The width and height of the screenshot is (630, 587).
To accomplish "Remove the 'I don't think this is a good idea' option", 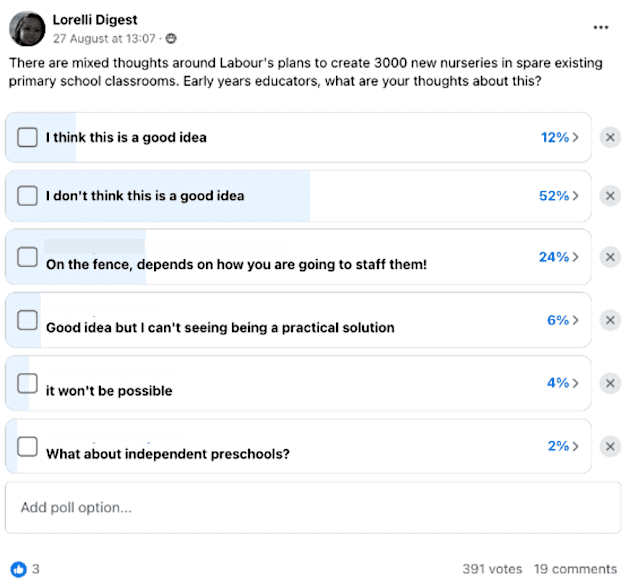I will pyautogui.click(x=609, y=196).
